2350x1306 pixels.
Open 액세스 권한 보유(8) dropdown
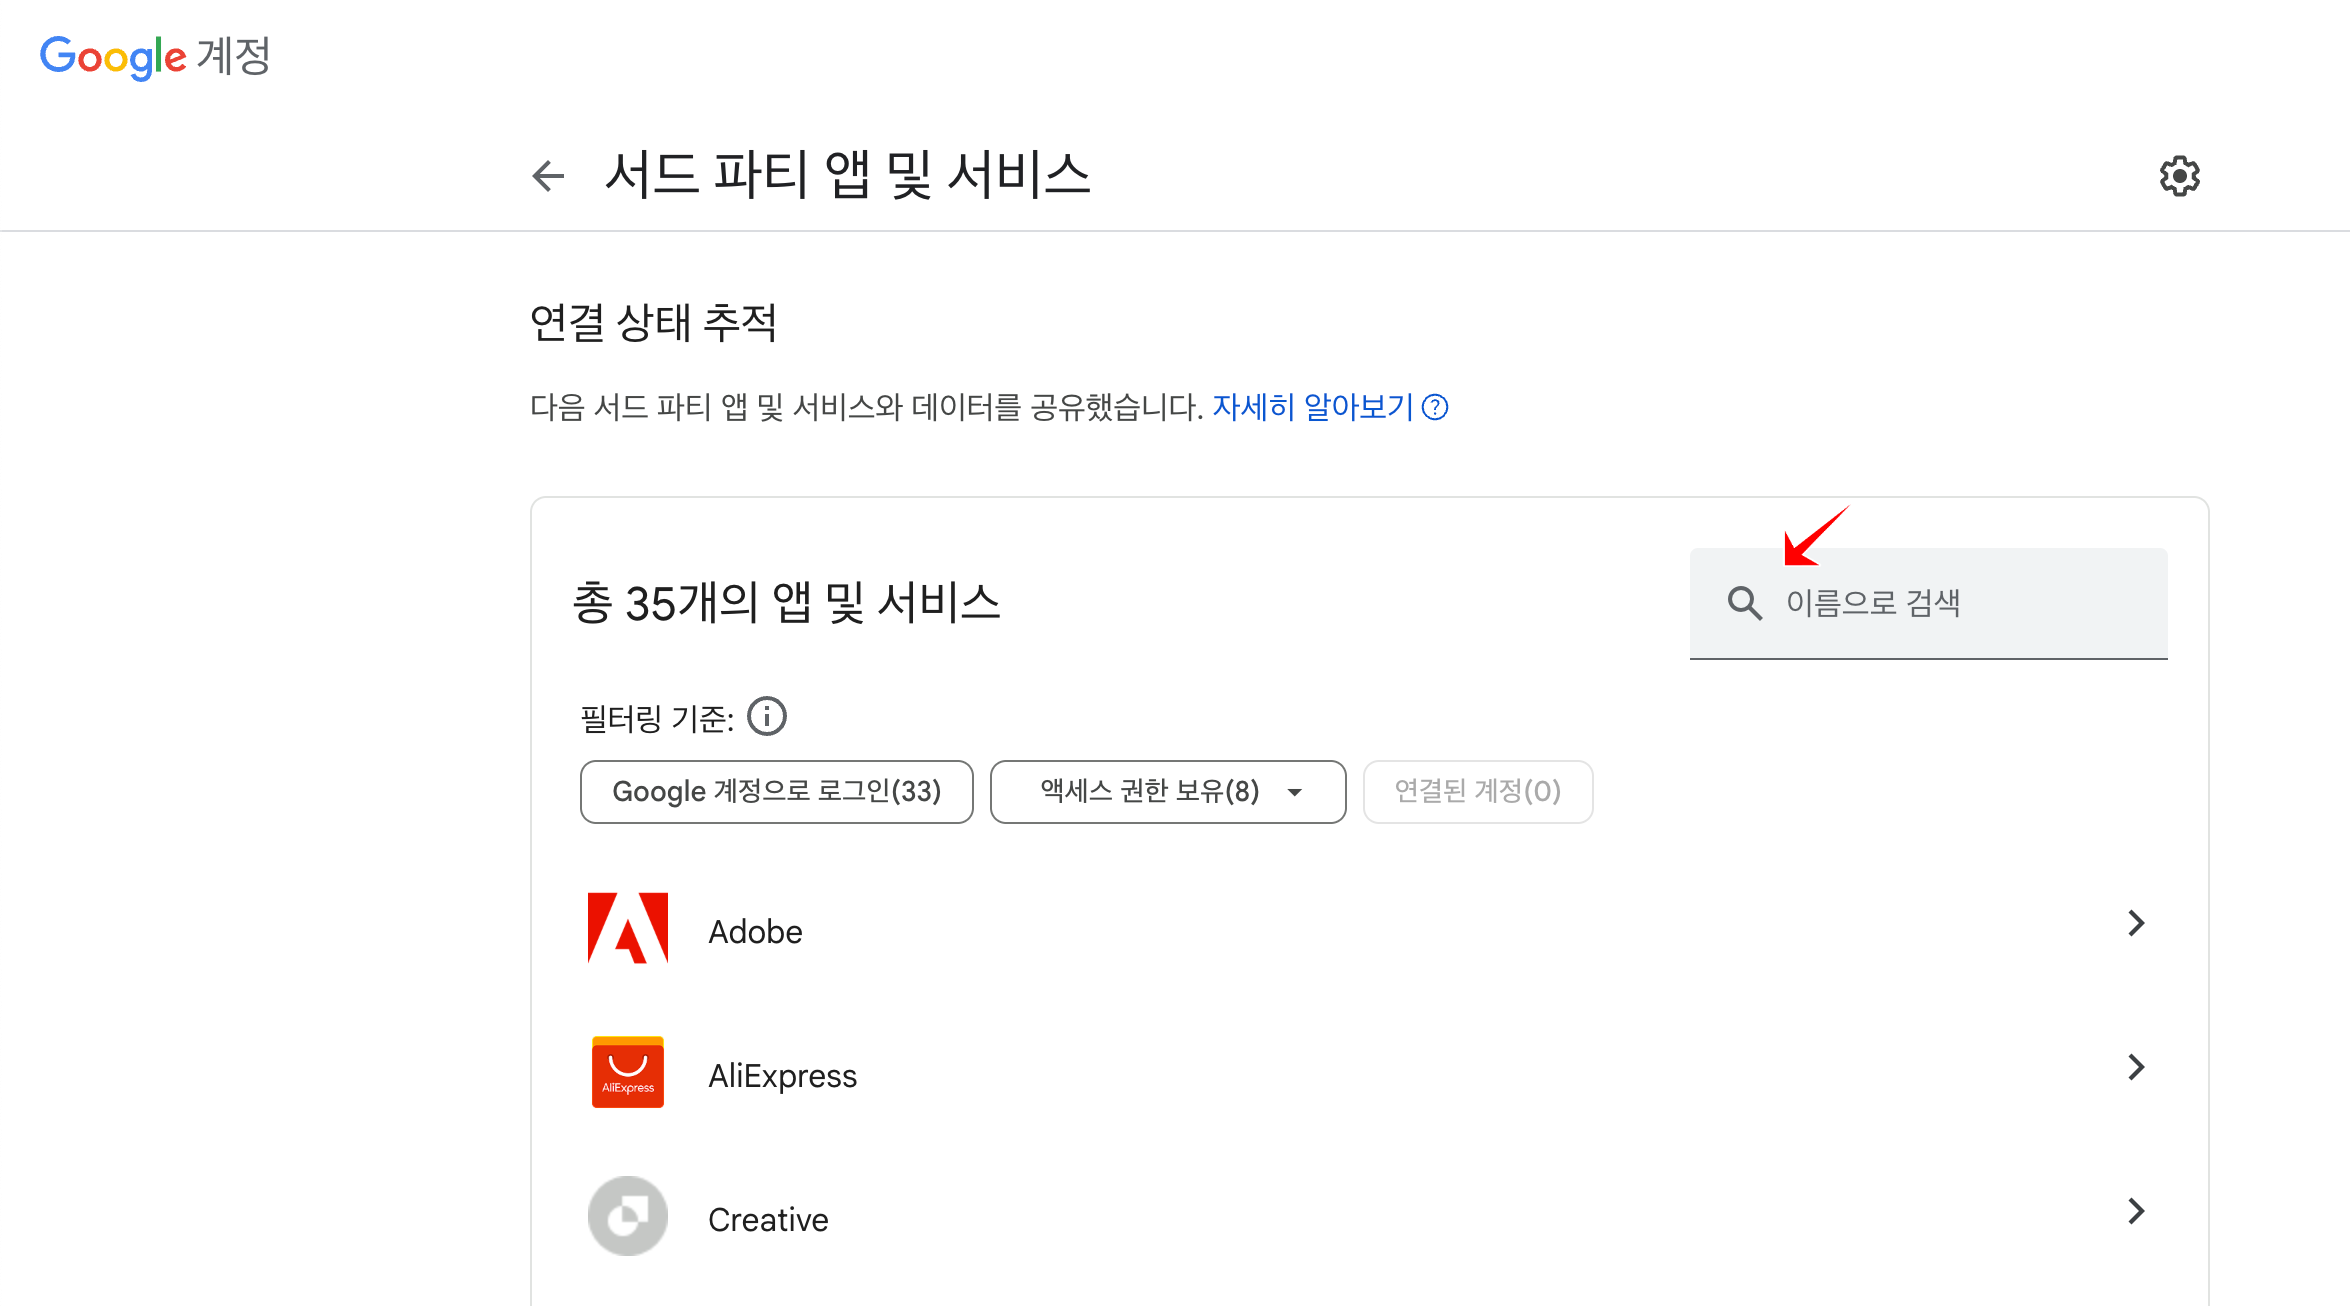click(1167, 791)
